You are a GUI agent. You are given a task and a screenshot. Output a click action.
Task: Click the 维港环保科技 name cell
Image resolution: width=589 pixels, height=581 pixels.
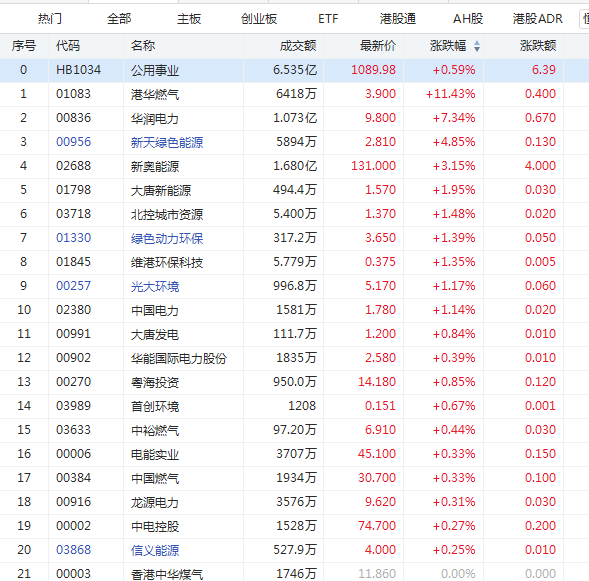[167, 262]
